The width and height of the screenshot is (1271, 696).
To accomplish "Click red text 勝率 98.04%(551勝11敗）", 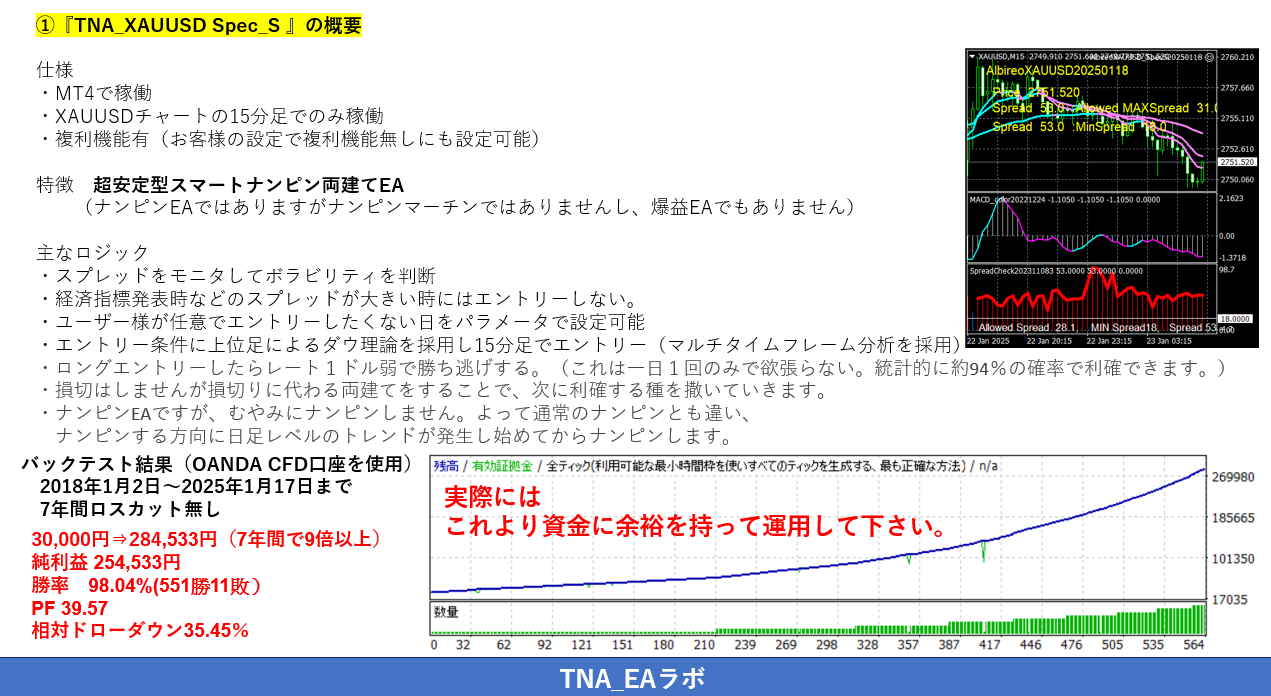I will click(x=146, y=585).
